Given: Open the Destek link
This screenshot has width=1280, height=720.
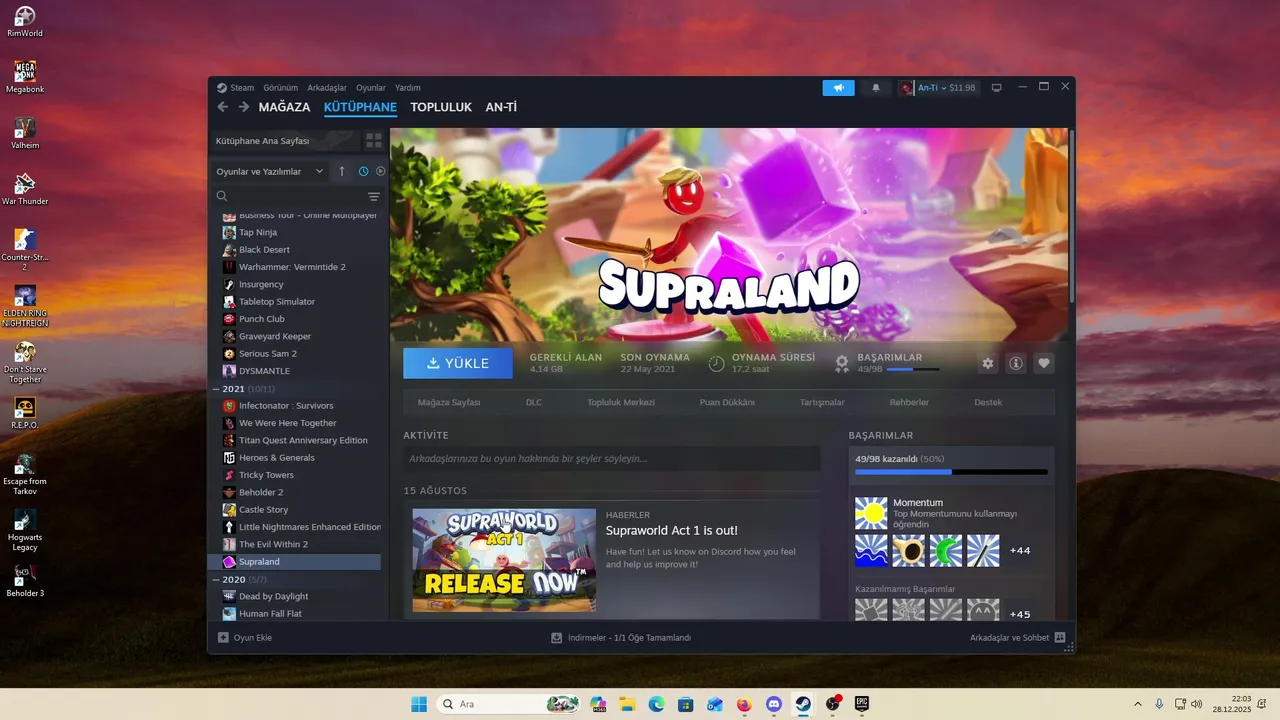Looking at the screenshot, I should point(988,402).
